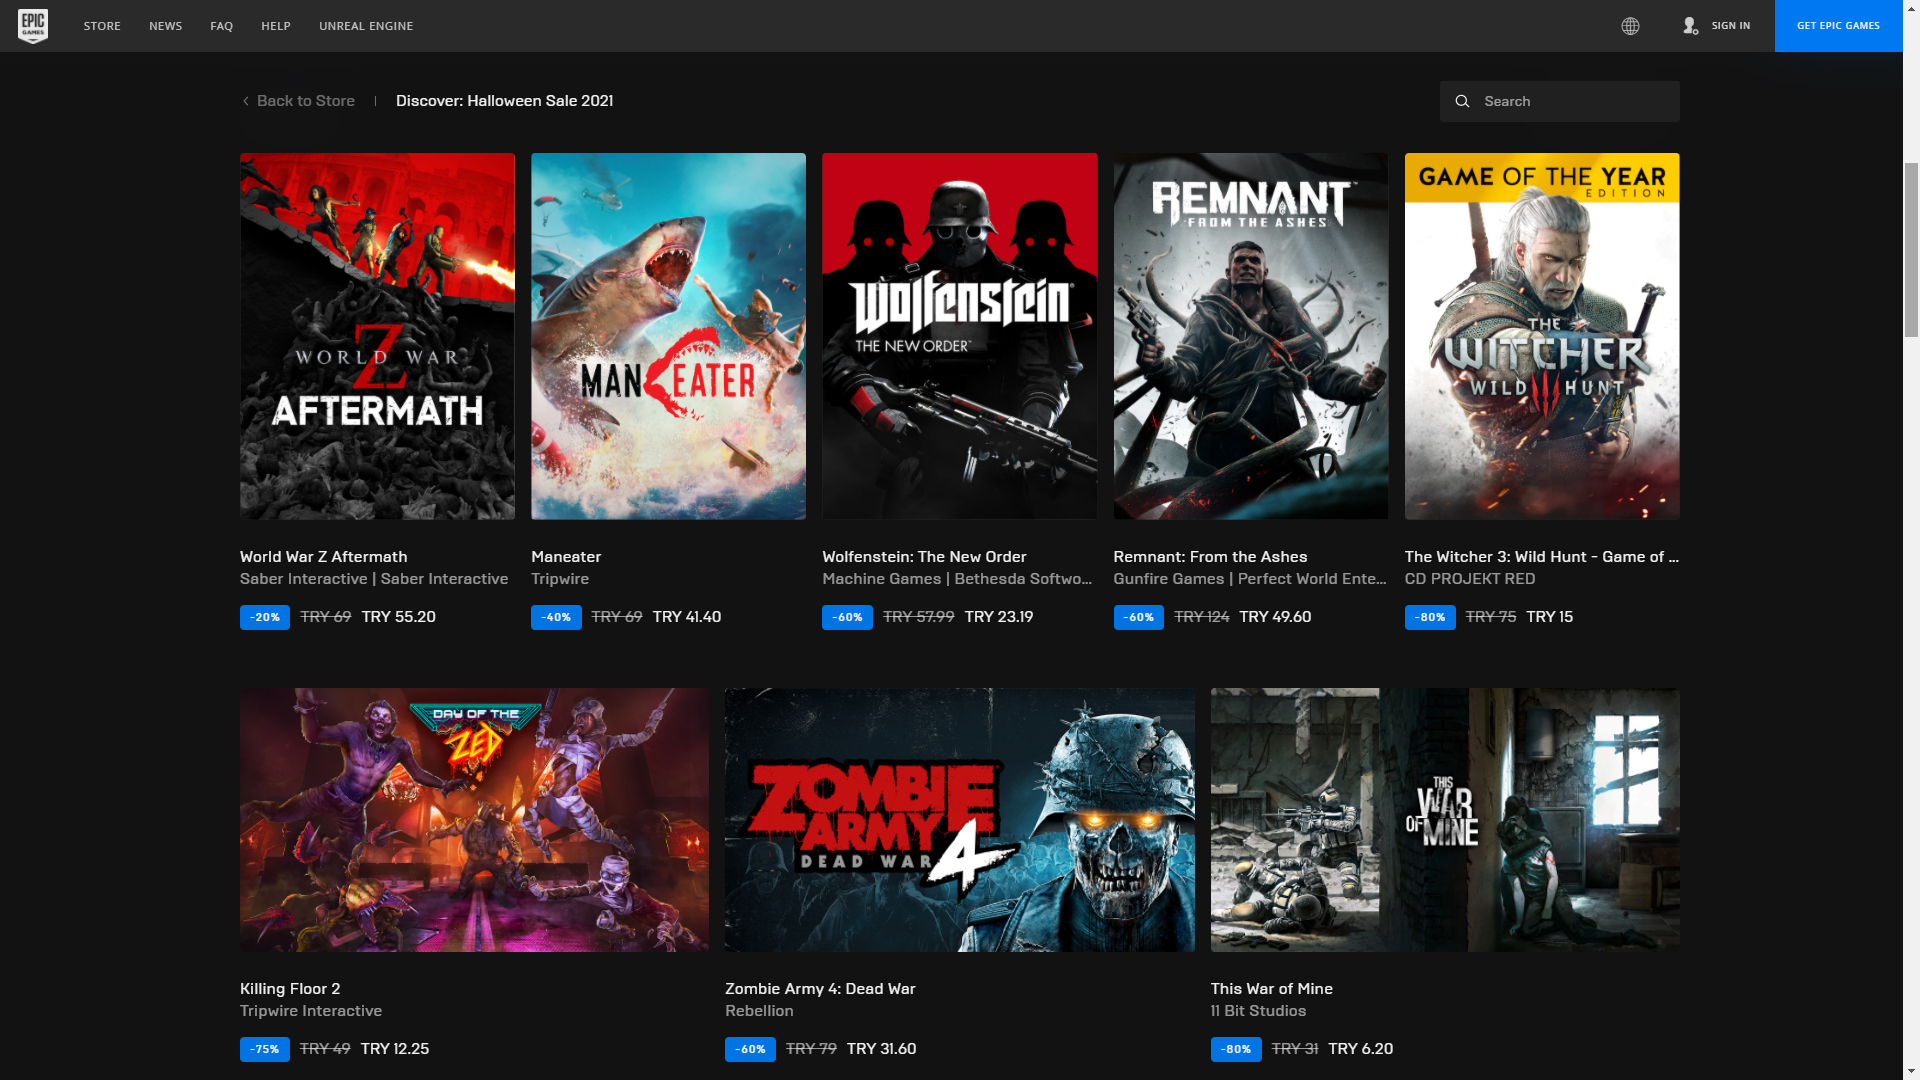Open World War Z Aftermath game page

pos(377,336)
